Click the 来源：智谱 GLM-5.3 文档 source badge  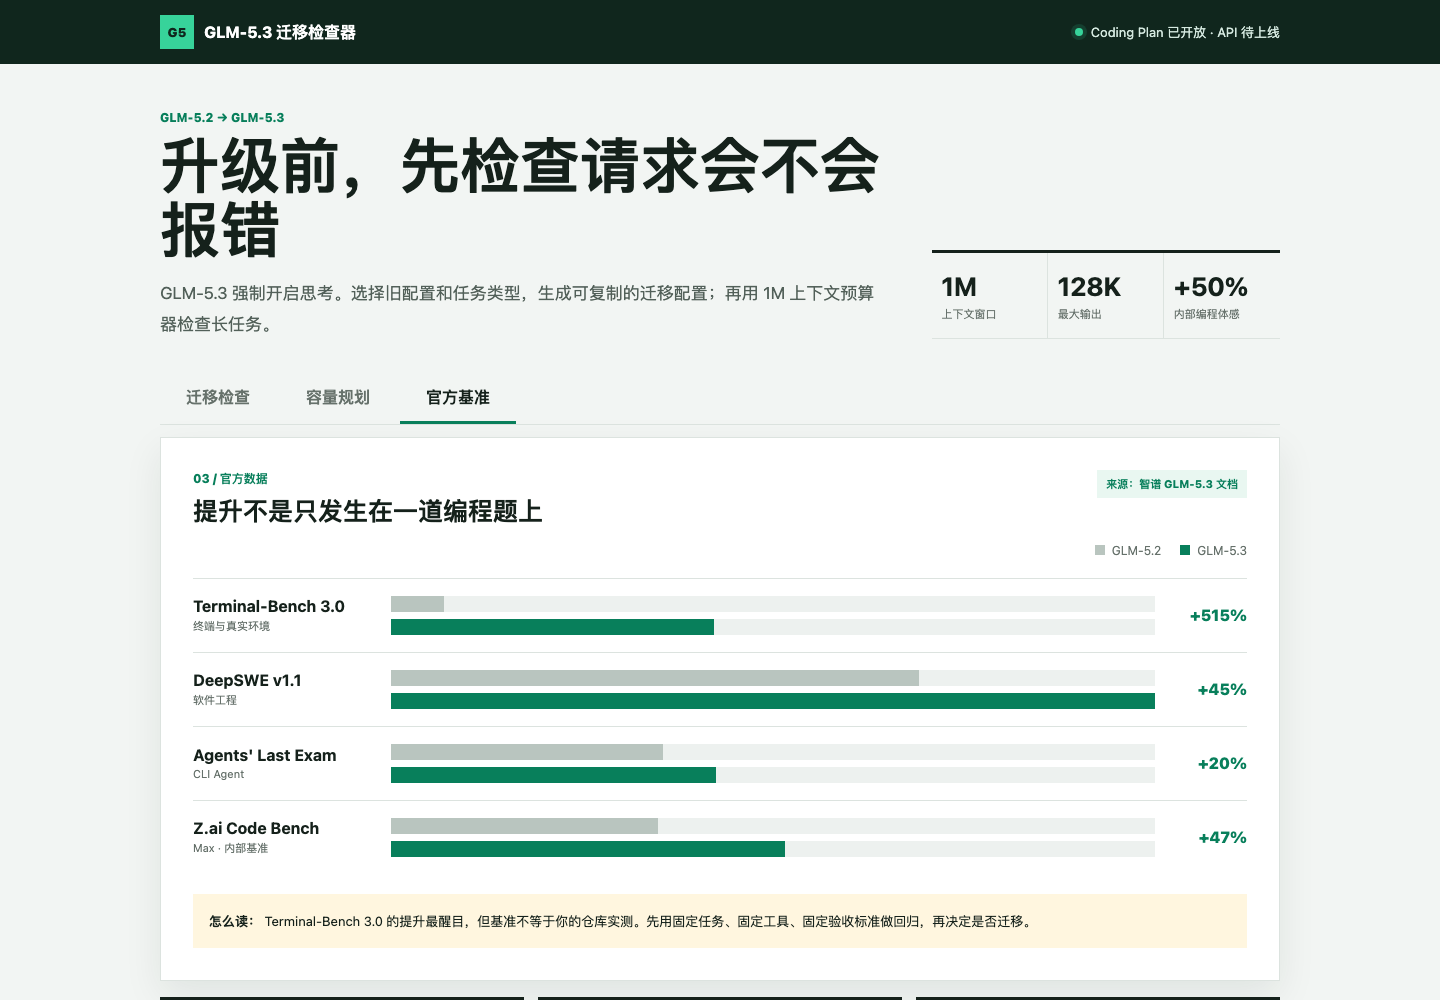point(1172,484)
